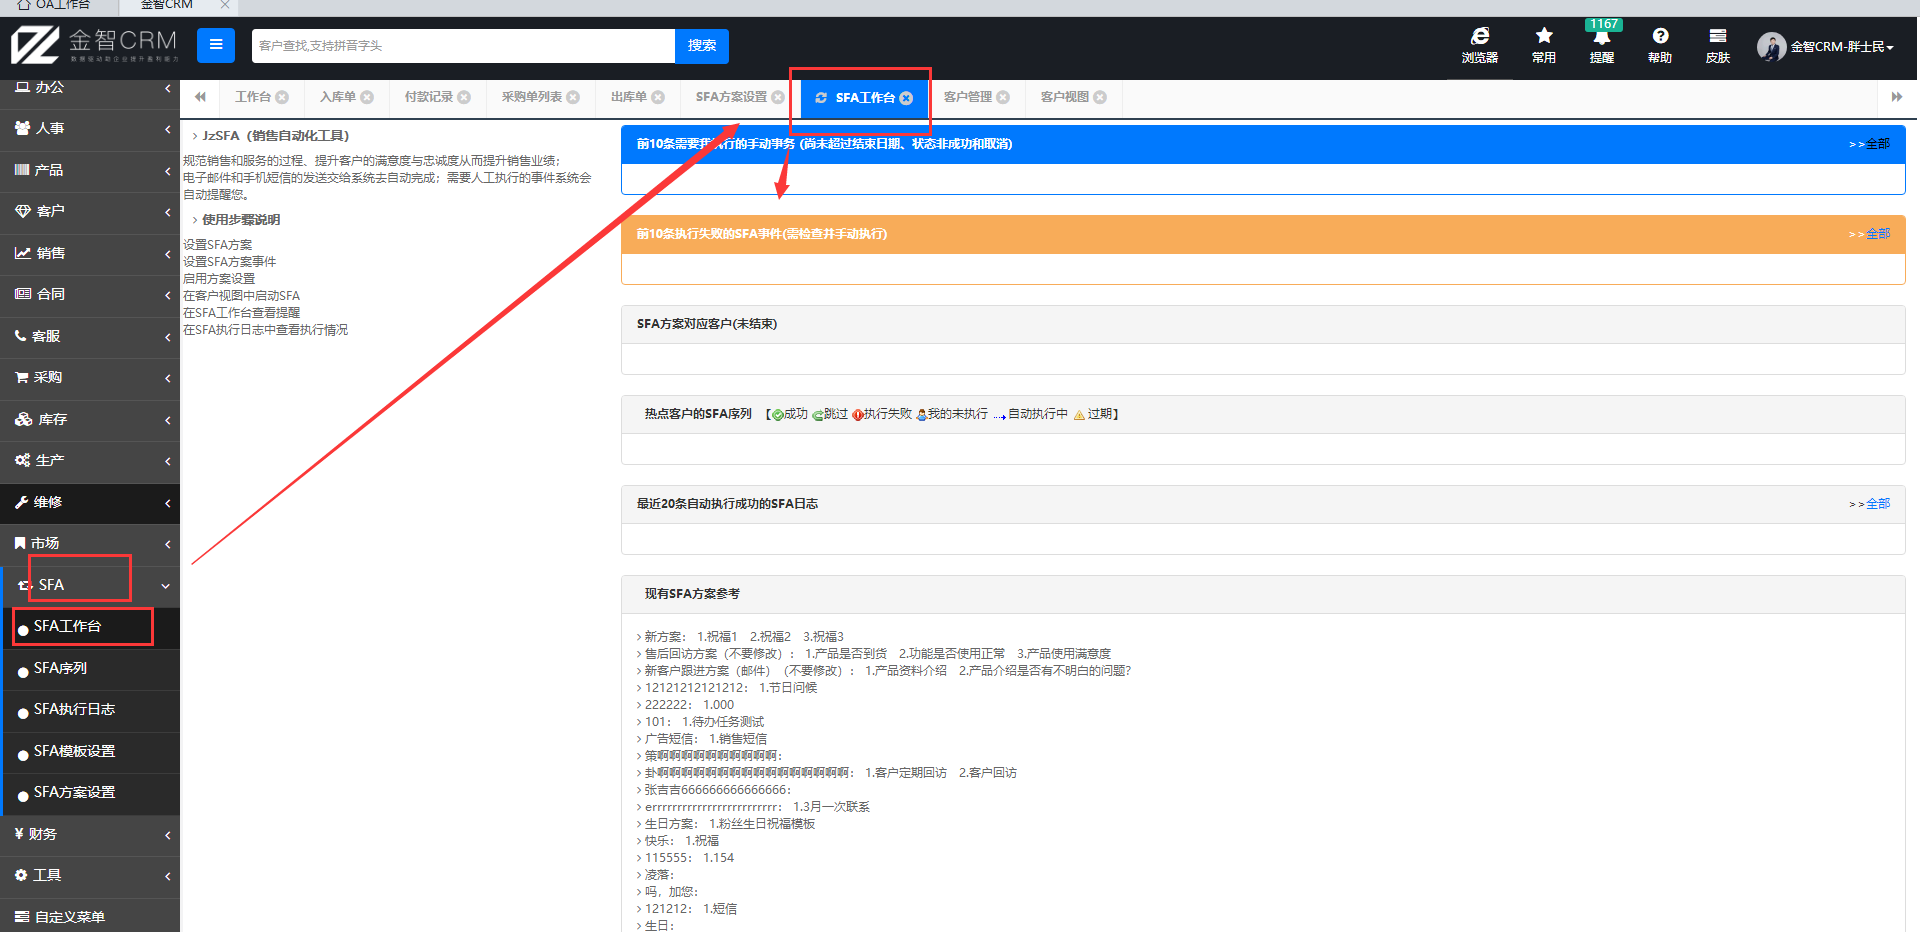Image resolution: width=1920 pixels, height=932 pixels.
Task: Click the user avatar picture
Action: (x=1771, y=47)
